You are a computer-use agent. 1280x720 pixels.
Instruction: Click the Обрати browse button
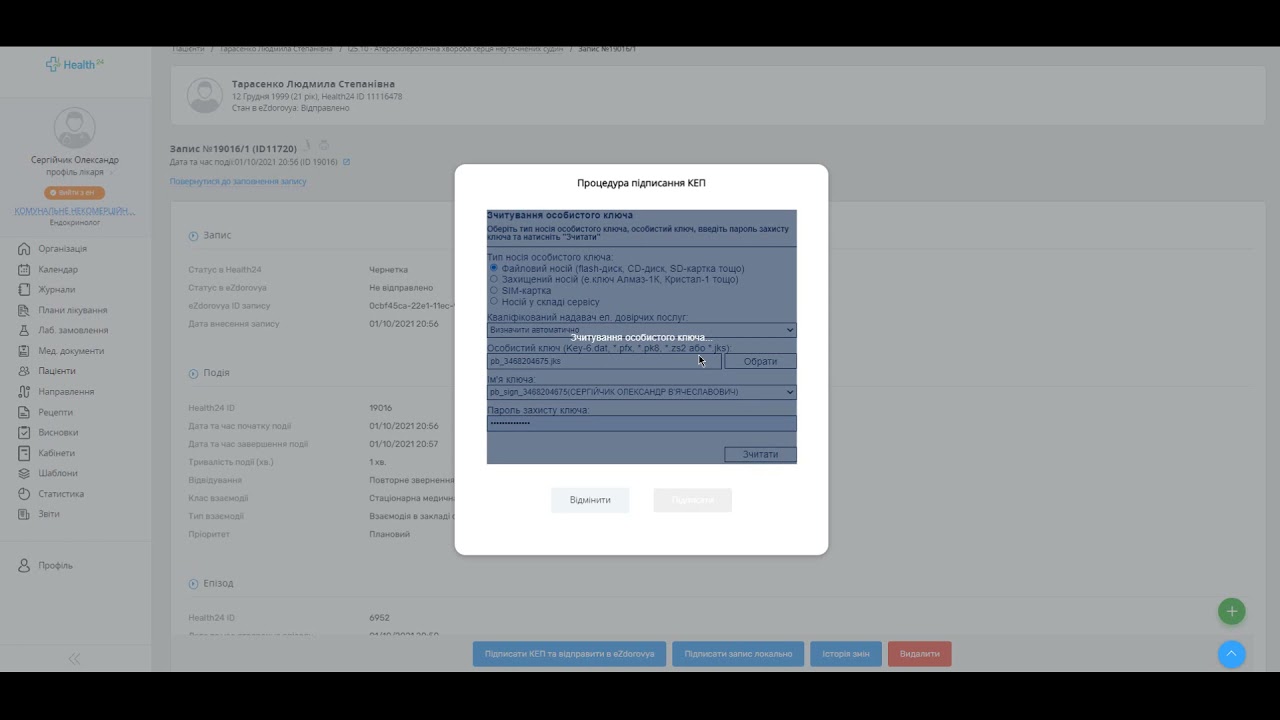point(760,361)
